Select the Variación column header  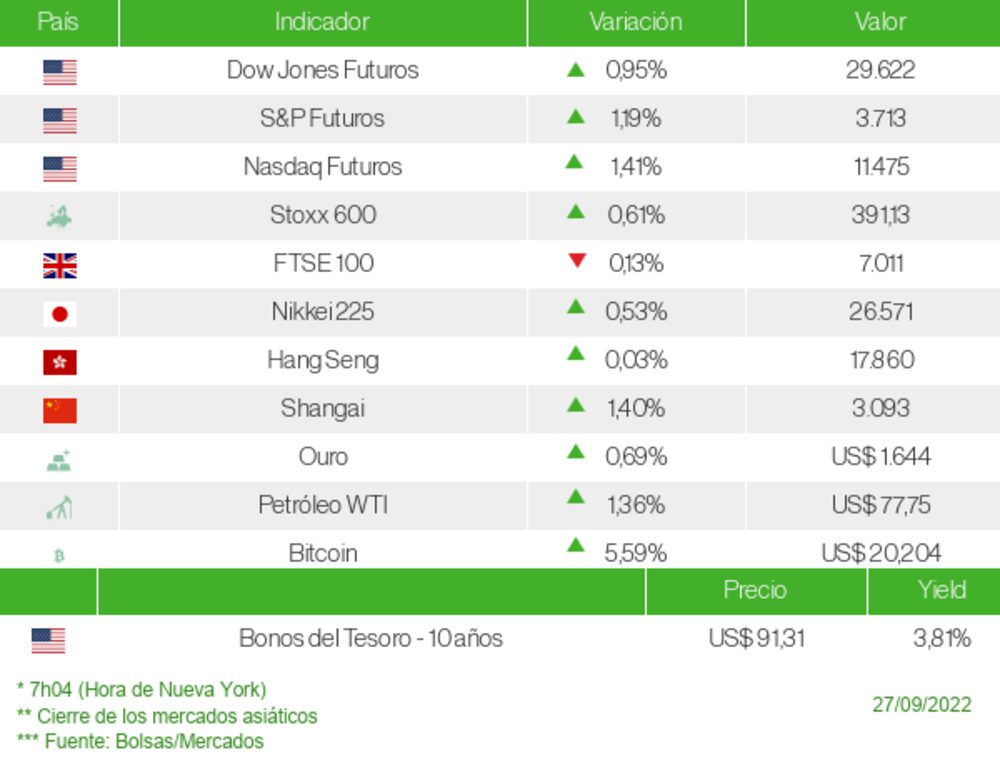click(x=635, y=22)
